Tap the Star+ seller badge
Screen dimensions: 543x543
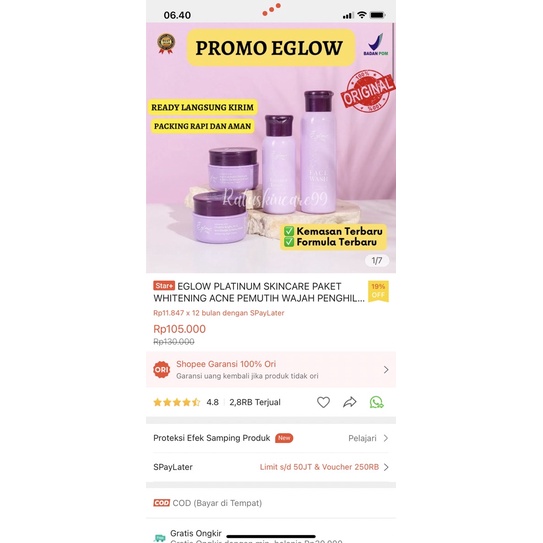tap(164, 286)
